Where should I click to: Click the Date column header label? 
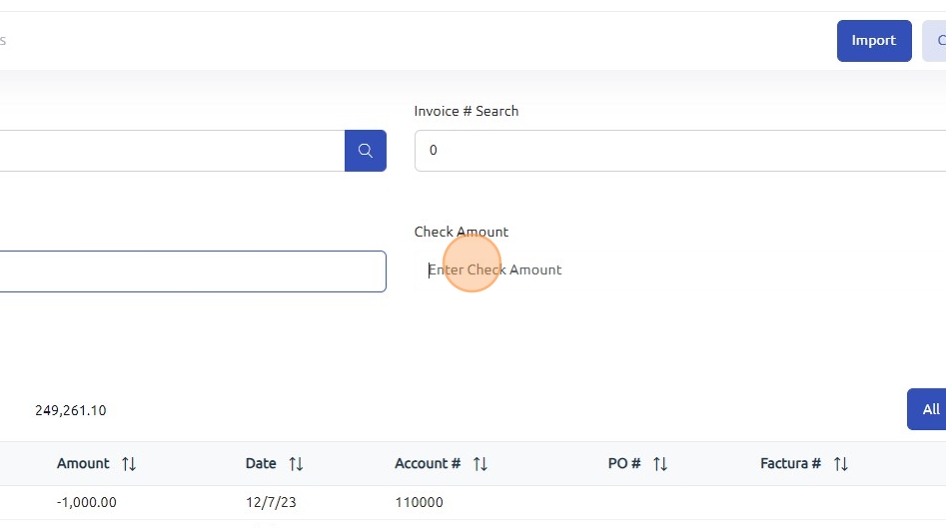pyautogui.click(x=261, y=464)
